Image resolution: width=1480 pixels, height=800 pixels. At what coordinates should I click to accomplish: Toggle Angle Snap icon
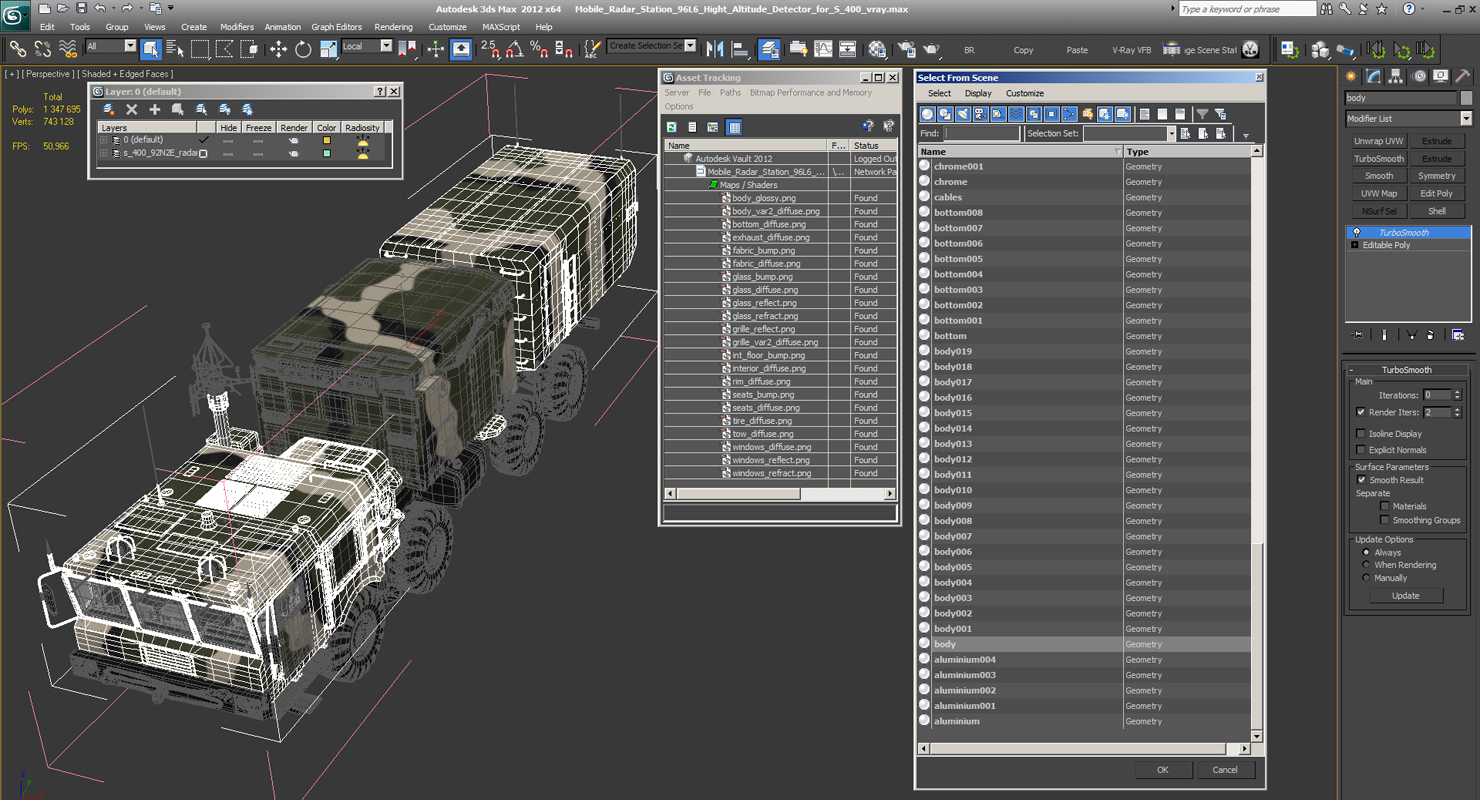515,49
